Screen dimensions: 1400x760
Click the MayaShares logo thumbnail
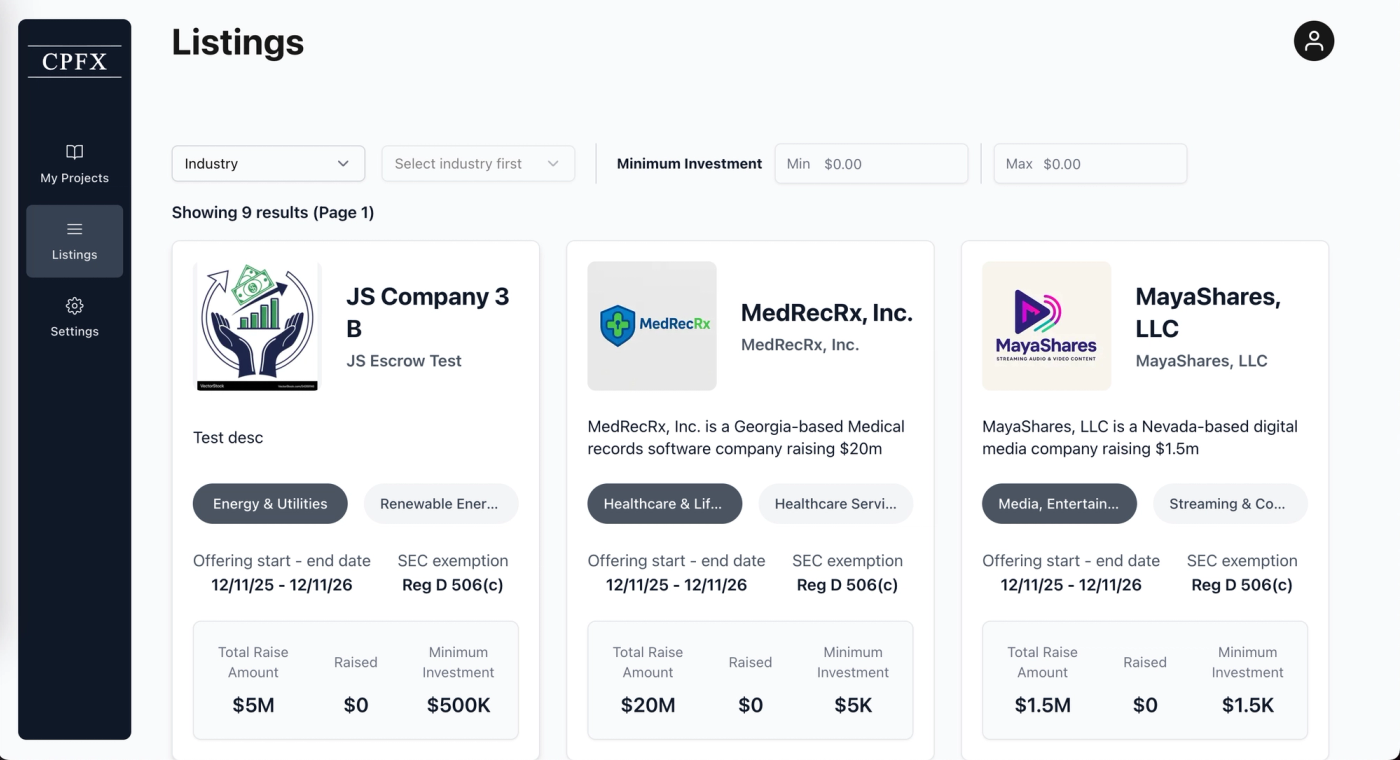click(x=1047, y=326)
